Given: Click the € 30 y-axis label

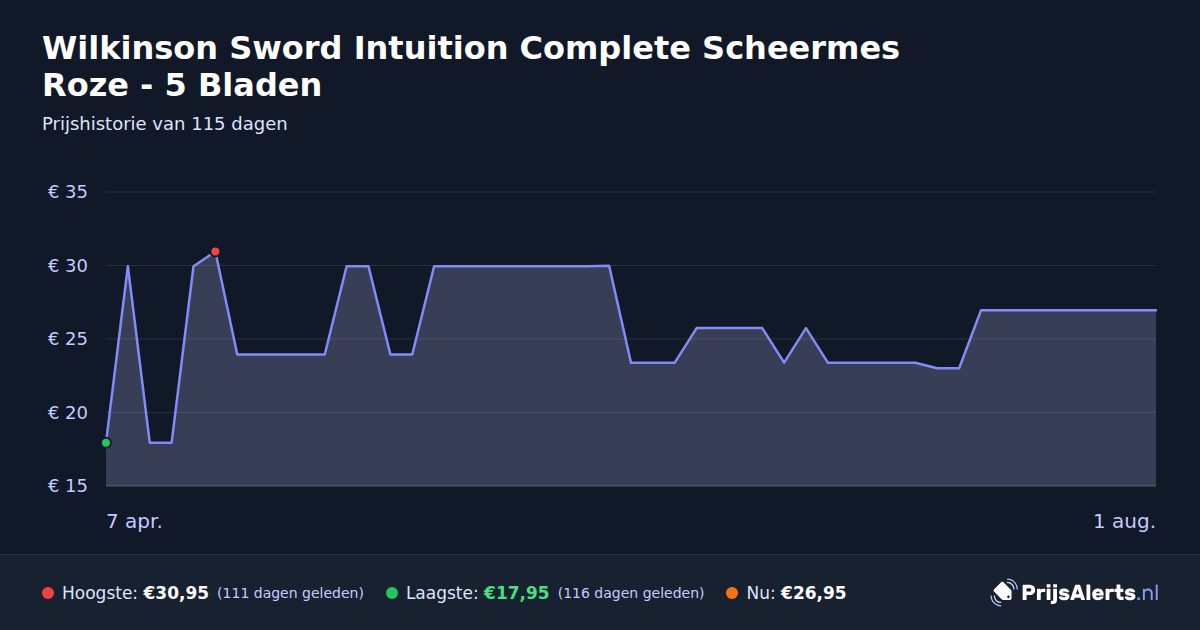Looking at the screenshot, I should click(68, 266).
